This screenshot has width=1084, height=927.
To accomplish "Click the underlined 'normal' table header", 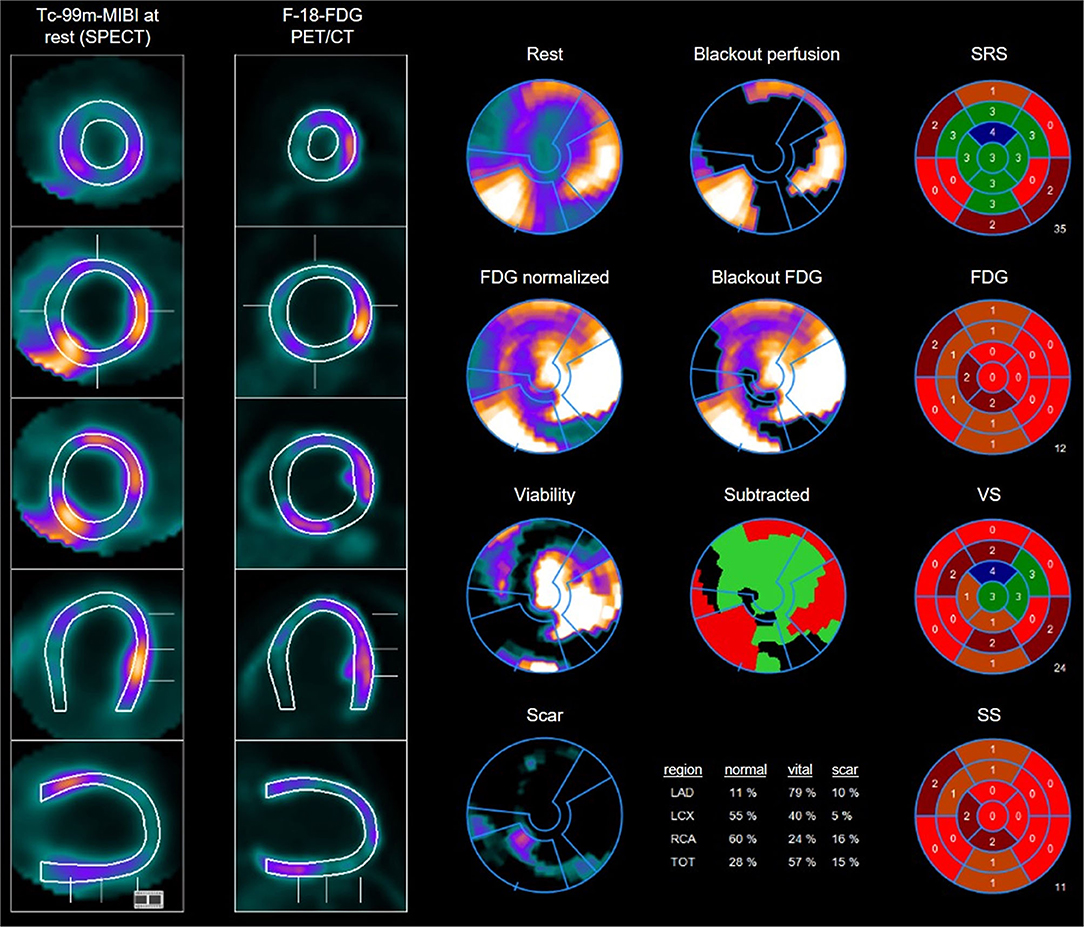I will 745,770.
